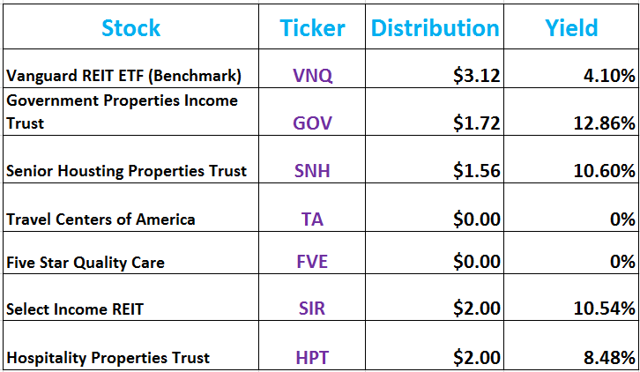Select the 12.86% yield cell
The width and height of the screenshot is (640, 372).
point(571,111)
